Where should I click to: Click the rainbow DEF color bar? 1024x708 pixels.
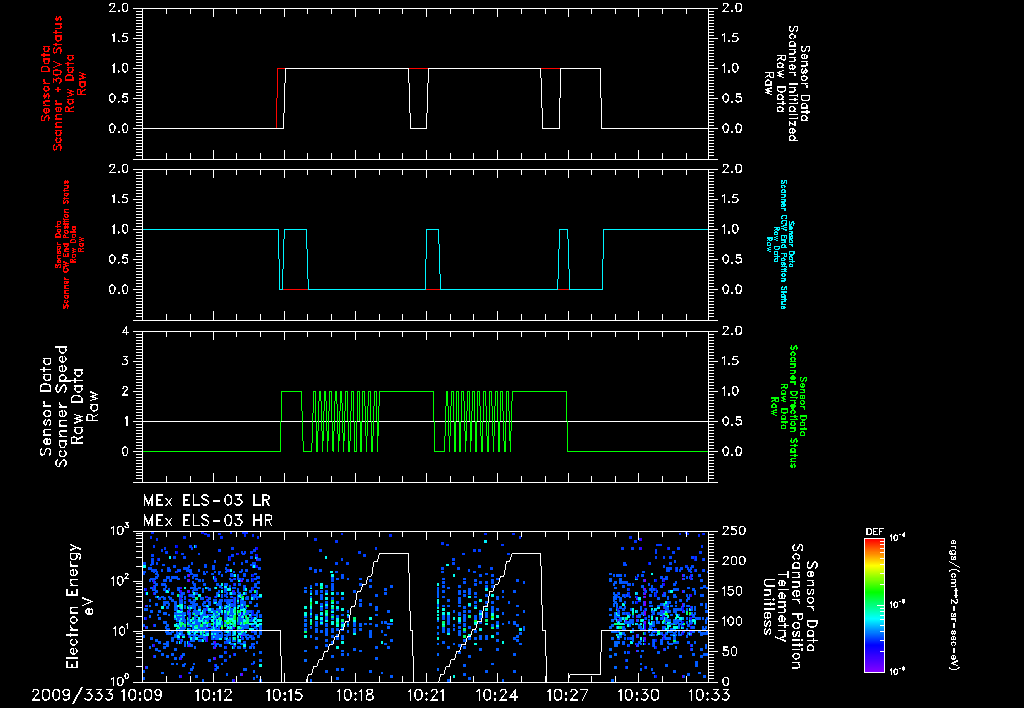coord(874,604)
